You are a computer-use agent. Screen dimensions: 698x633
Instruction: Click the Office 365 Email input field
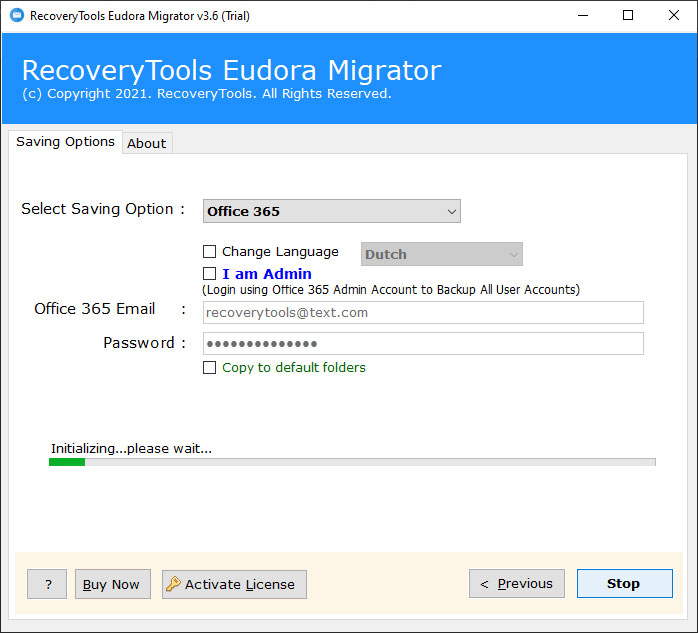[x=423, y=312]
